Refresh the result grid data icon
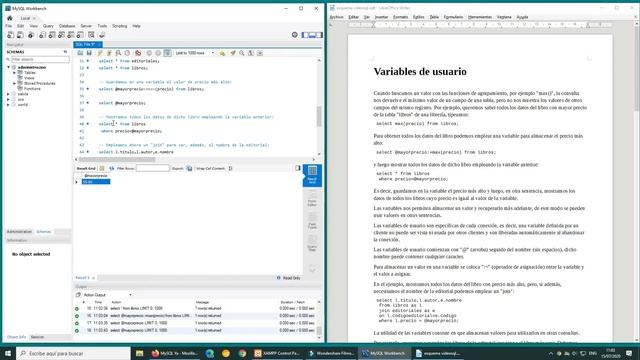Viewport: 640px width, 360px height. point(111,168)
